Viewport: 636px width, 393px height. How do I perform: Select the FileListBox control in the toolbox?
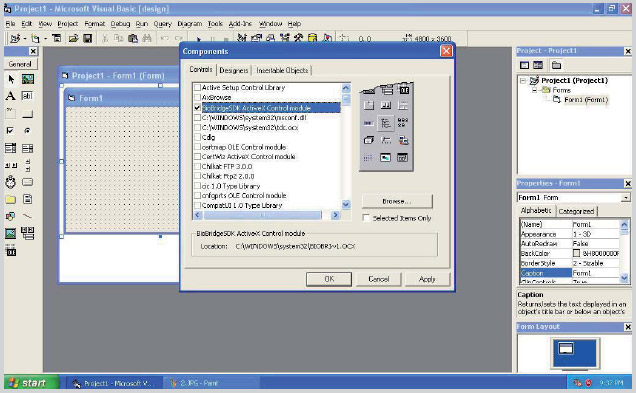(x=28, y=199)
